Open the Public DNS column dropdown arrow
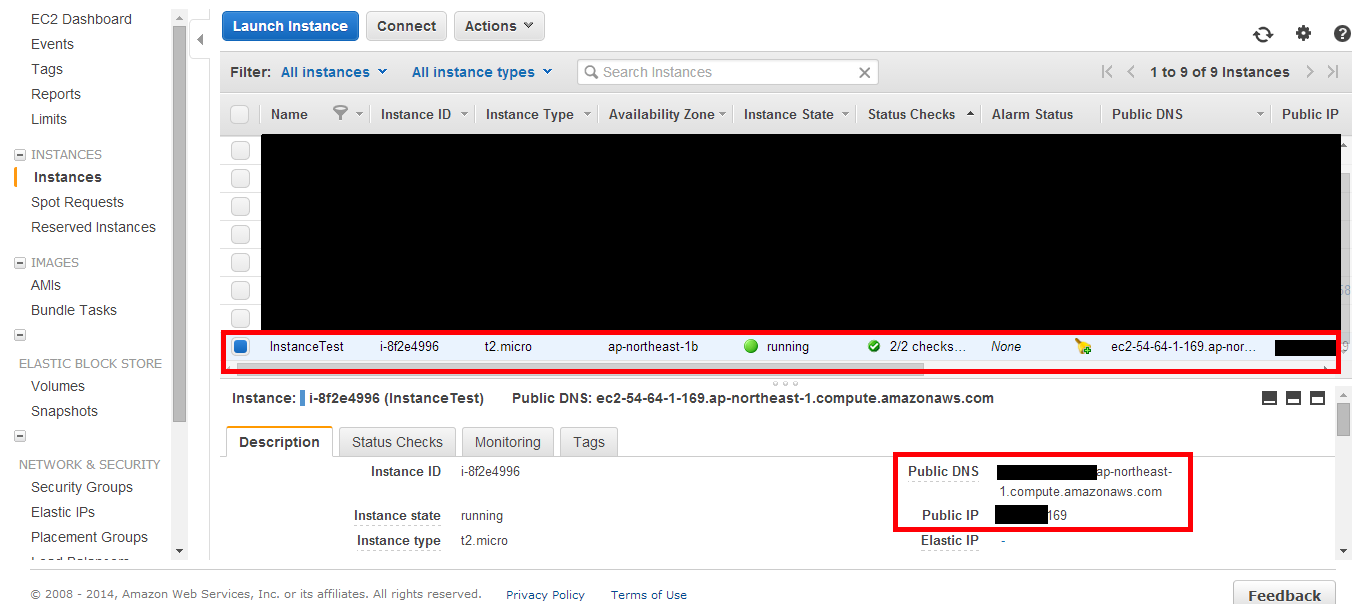1365x604 pixels. click(1261, 114)
